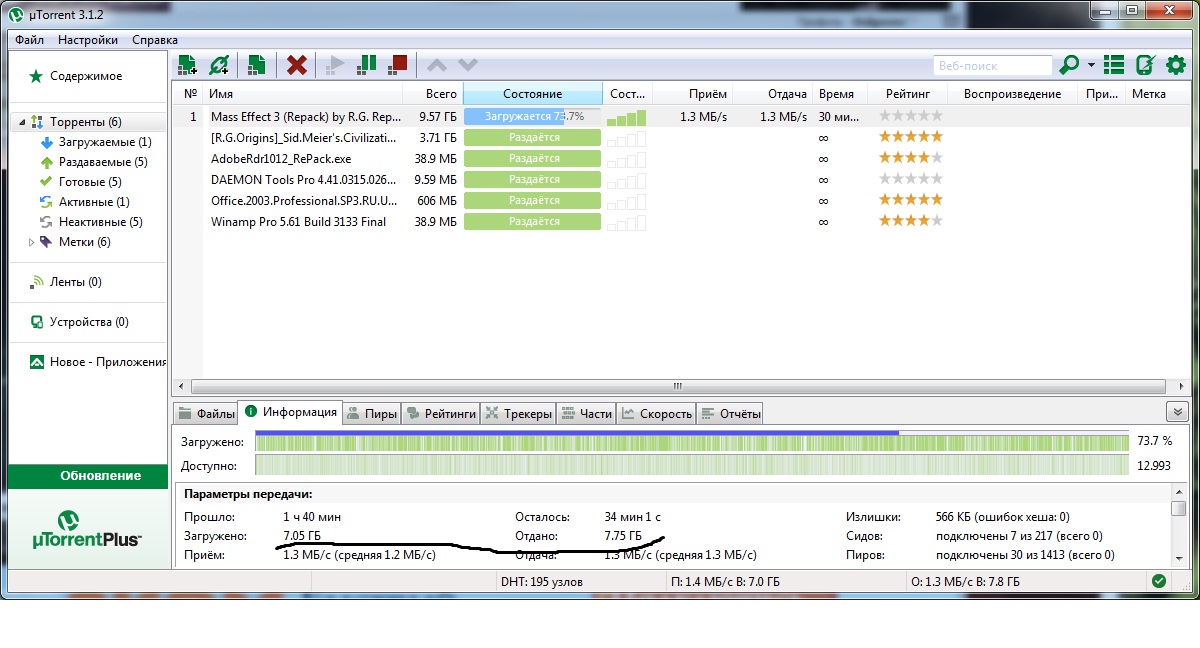The image size is (1200, 648).
Task: Open the Файл menu
Action: click(x=30, y=40)
